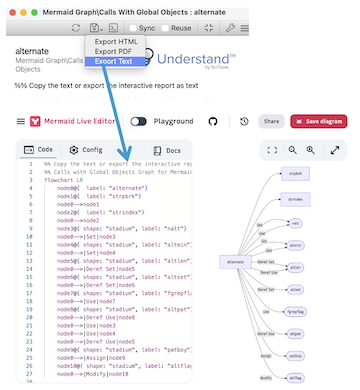Click the alternate node in diagram
Screen dimensions: 360x390
click(235, 262)
